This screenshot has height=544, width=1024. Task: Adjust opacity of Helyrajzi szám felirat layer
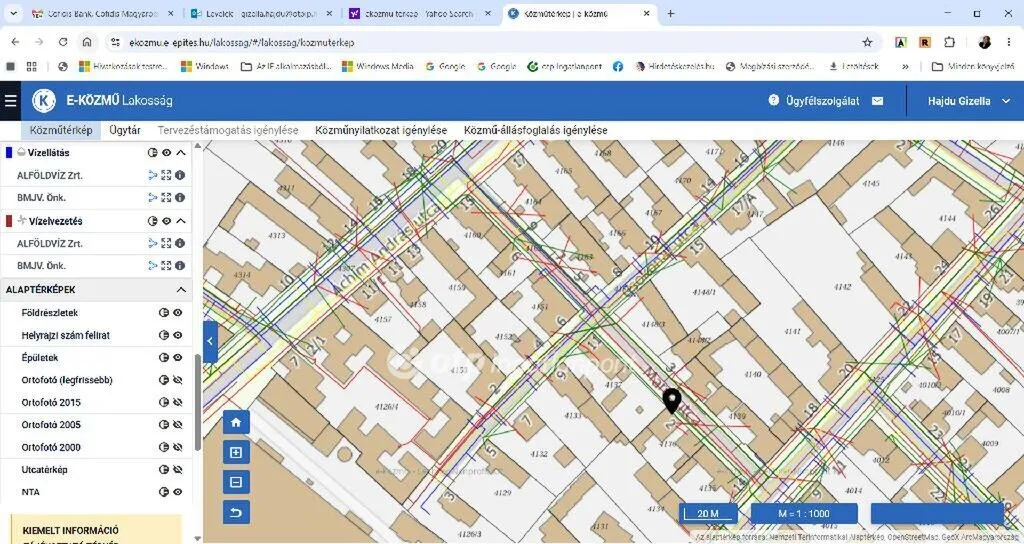point(164,335)
